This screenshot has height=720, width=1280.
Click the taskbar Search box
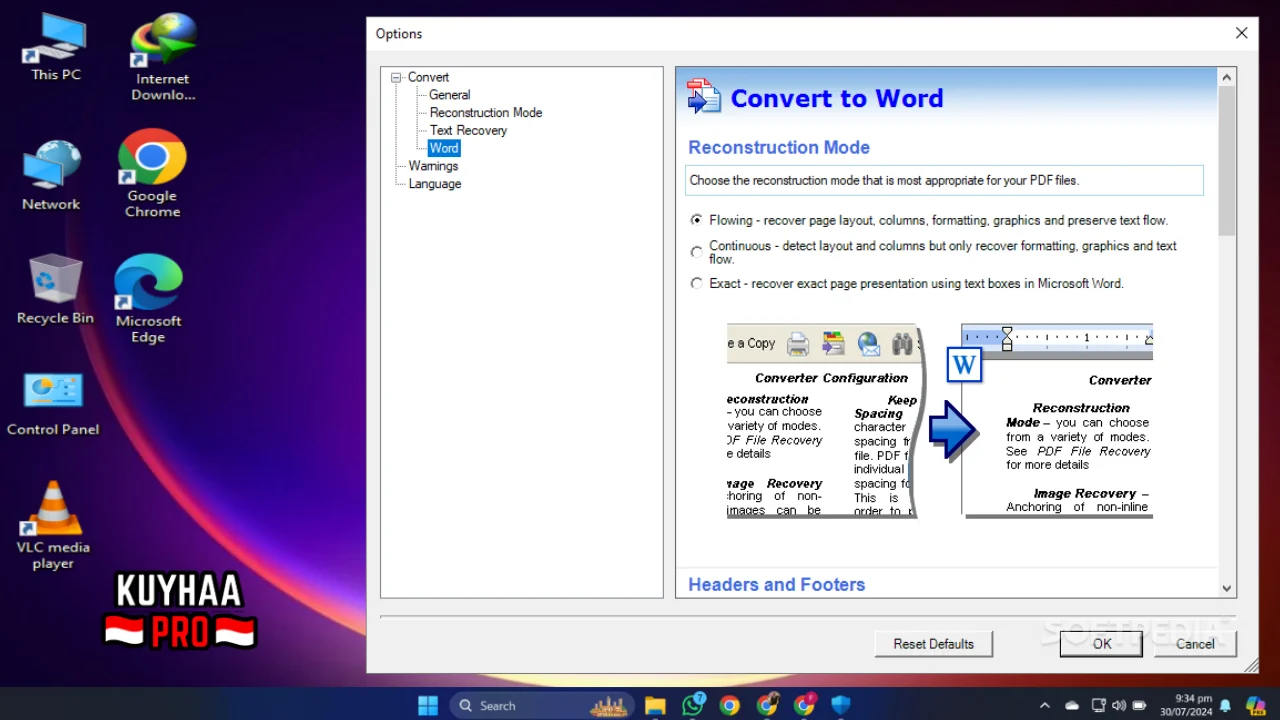tap(541, 705)
